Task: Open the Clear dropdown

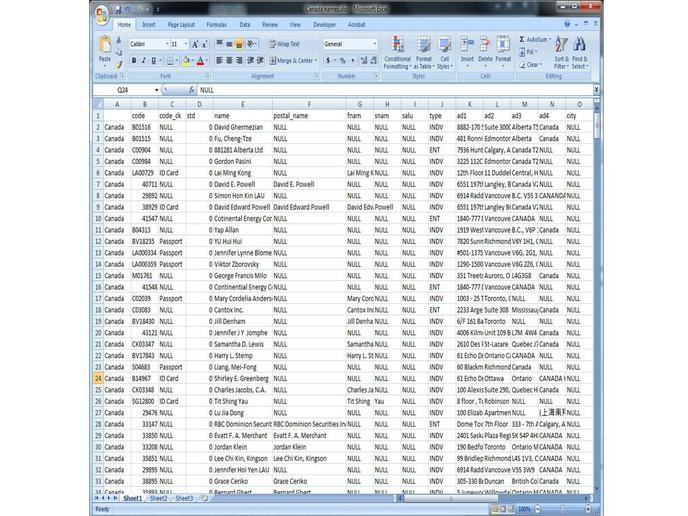Action: pos(531,65)
